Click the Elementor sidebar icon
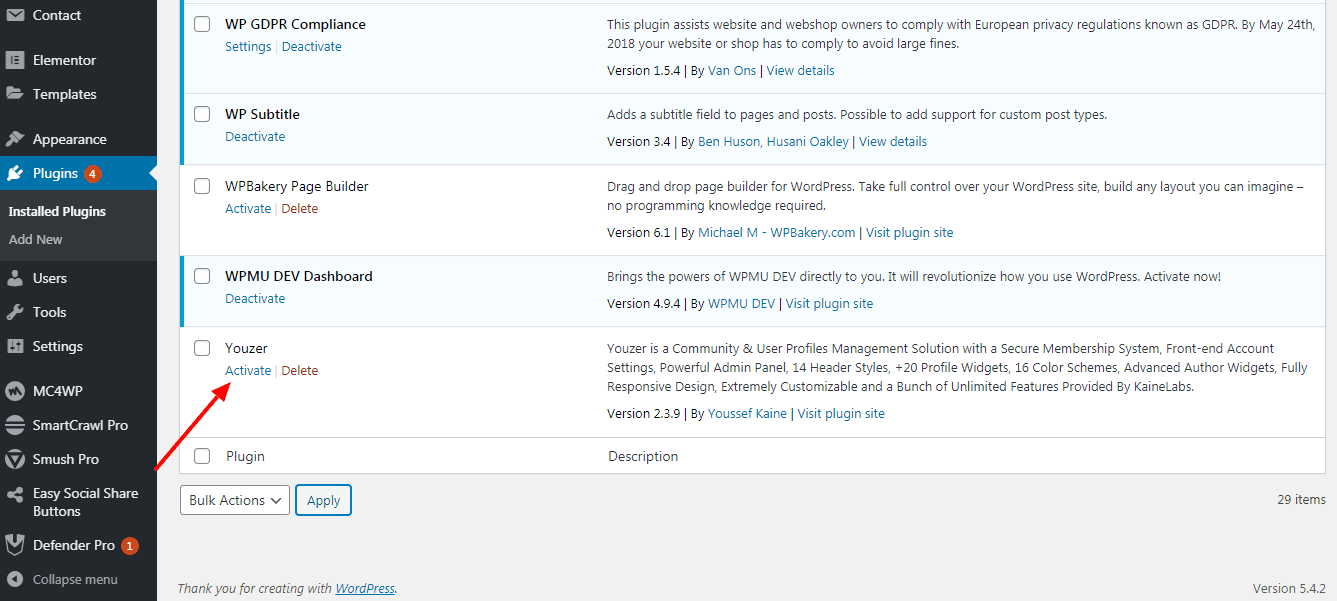The height and width of the screenshot is (601, 1337). tap(15, 60)
